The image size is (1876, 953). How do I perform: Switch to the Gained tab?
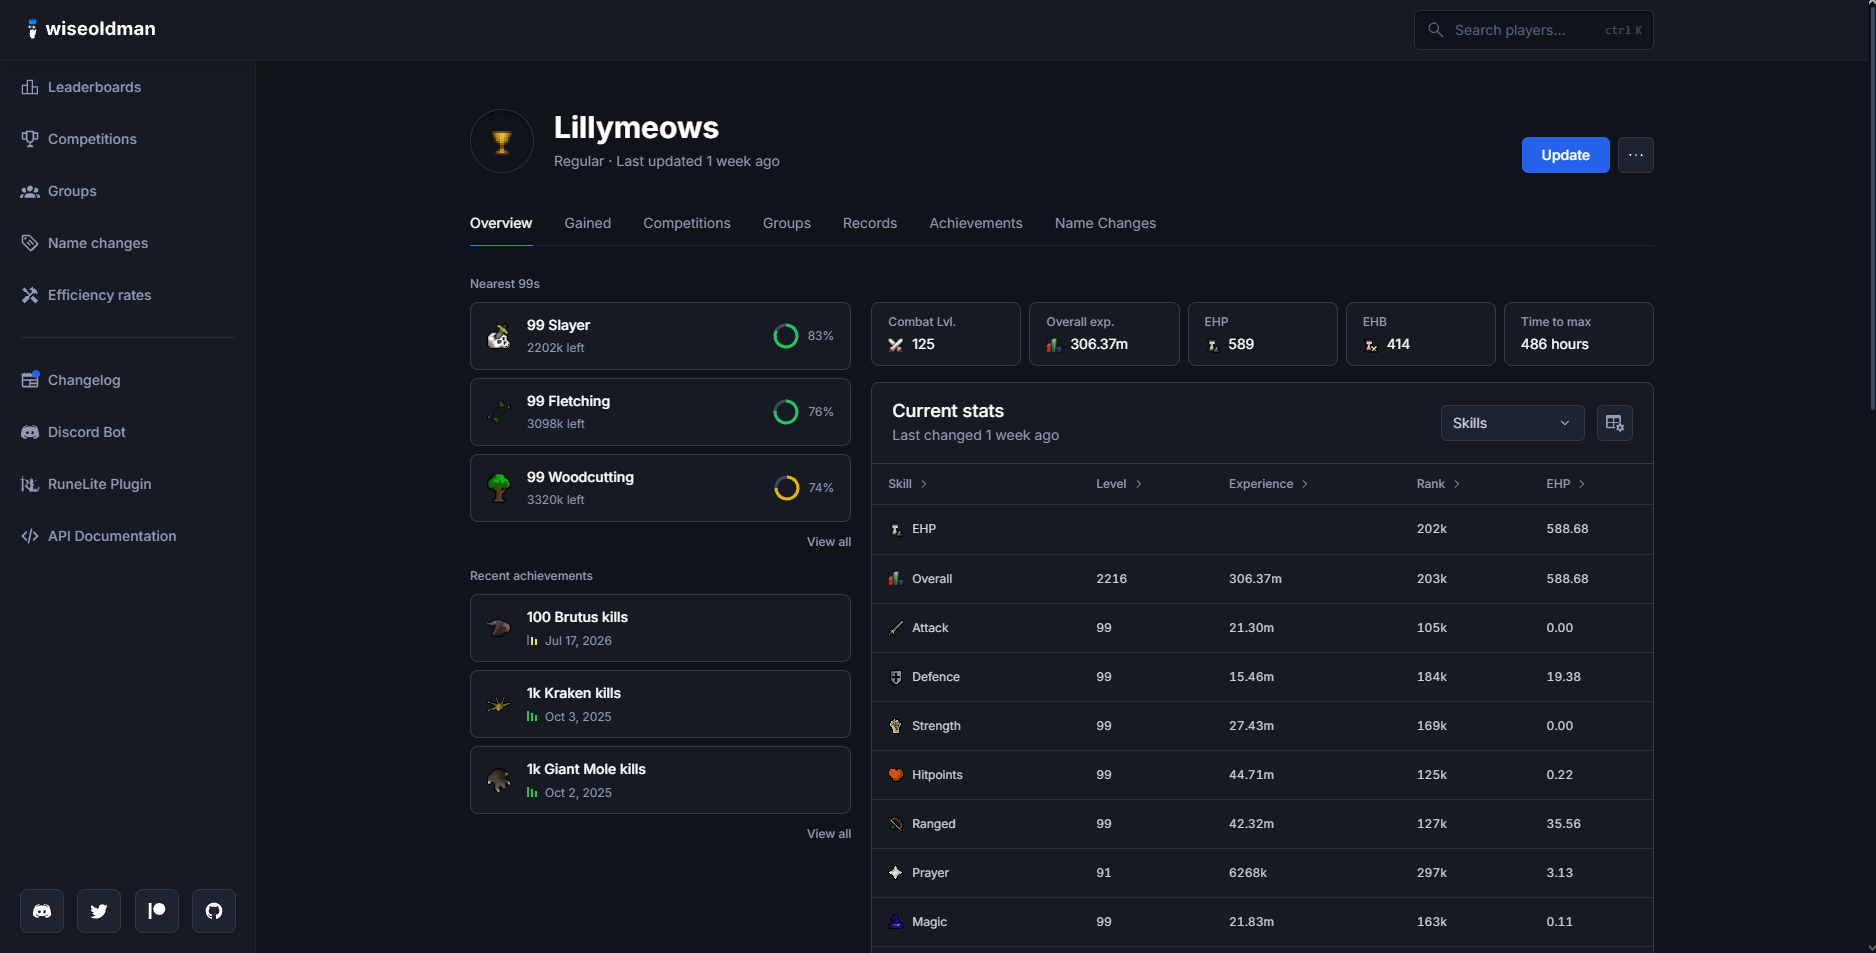point(588,223)
